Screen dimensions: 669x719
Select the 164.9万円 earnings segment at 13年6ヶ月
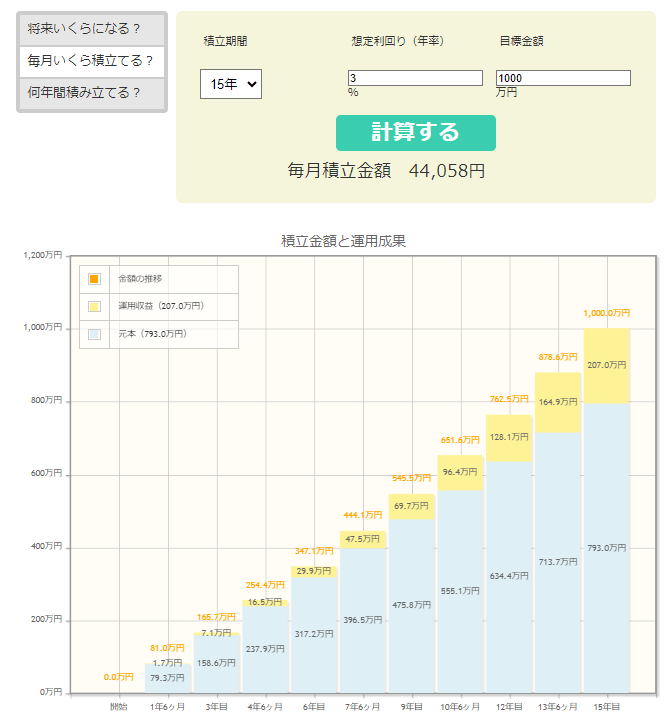[557, 402]
